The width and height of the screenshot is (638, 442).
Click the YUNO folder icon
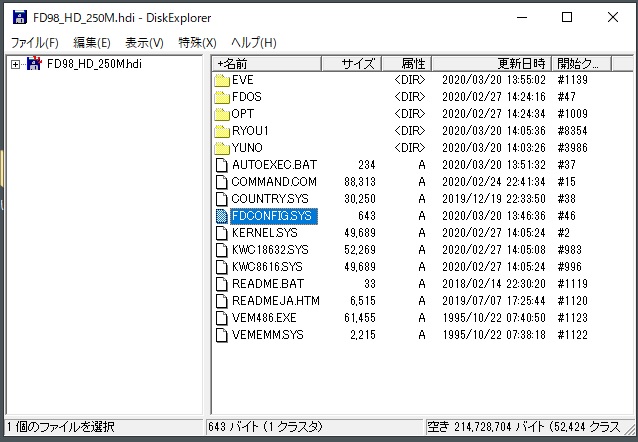pos(222,148)
